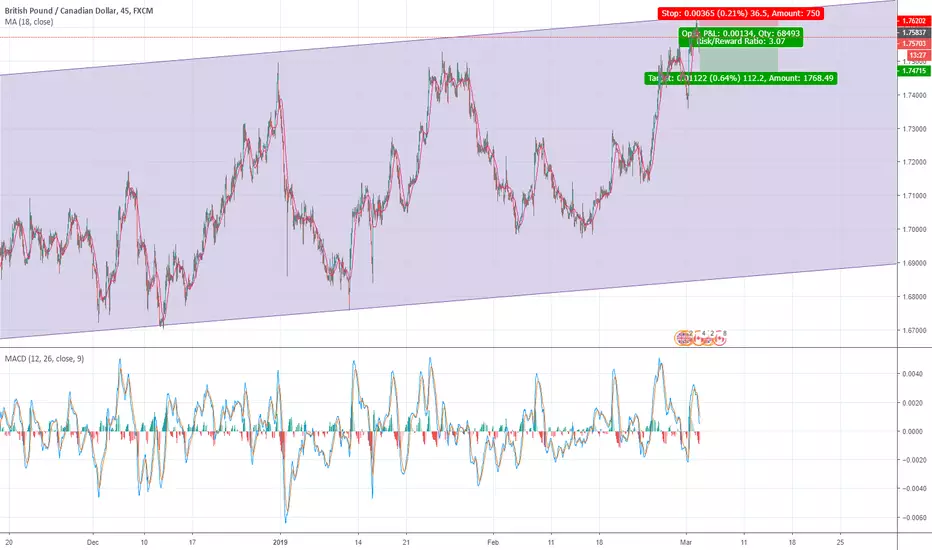This screenshot has width=932, height=550.
Task: Click the red Stop 0.00365 position label
Action: [741, 13]
